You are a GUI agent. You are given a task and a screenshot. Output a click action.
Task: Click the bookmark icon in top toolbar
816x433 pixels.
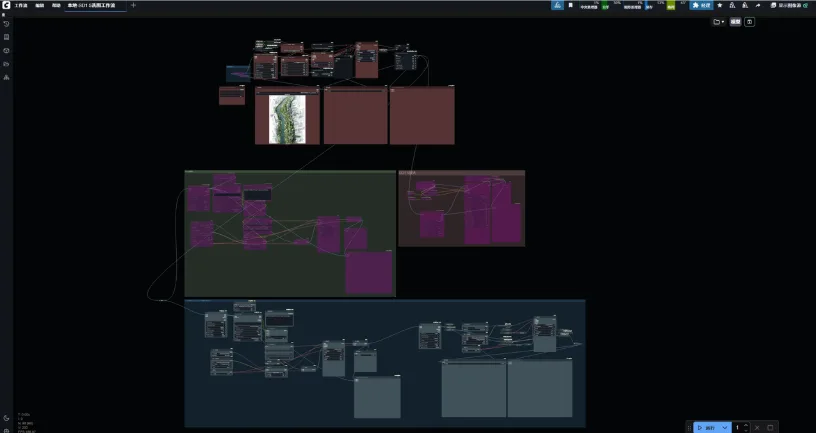tap(570, 5)
